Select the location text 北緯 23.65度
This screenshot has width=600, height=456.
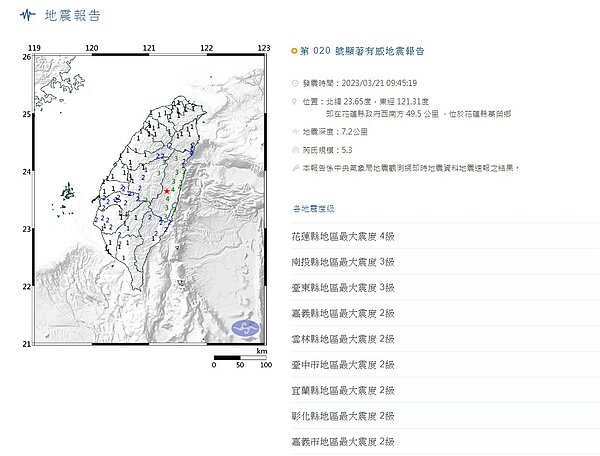pyautogui.click(x=348, y=101)
